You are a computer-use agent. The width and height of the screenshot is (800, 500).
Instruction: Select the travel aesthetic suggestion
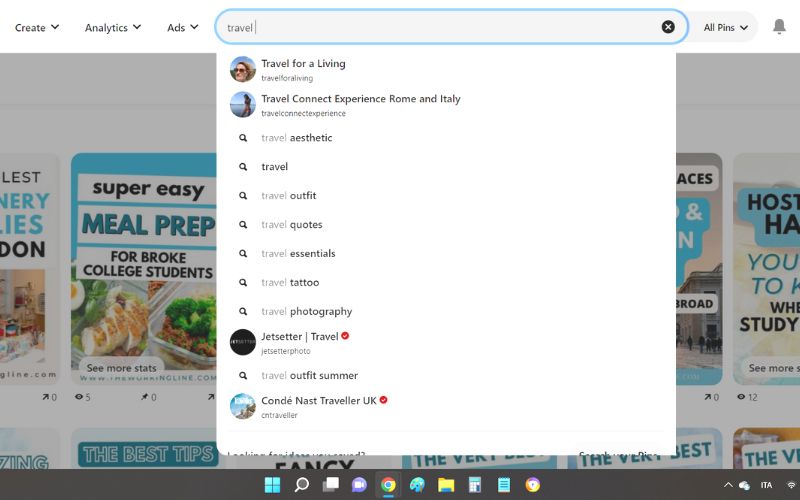[446, 138]
